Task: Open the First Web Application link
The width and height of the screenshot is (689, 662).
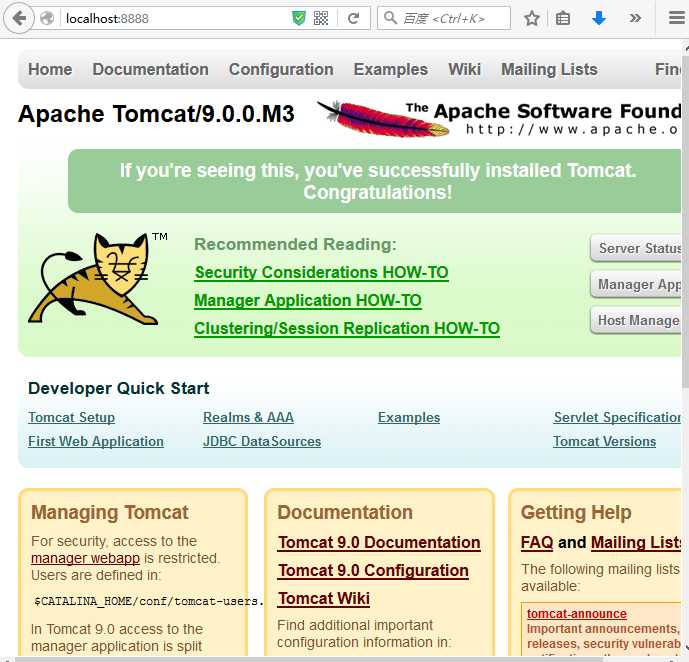Action: (x=96, y=441)
